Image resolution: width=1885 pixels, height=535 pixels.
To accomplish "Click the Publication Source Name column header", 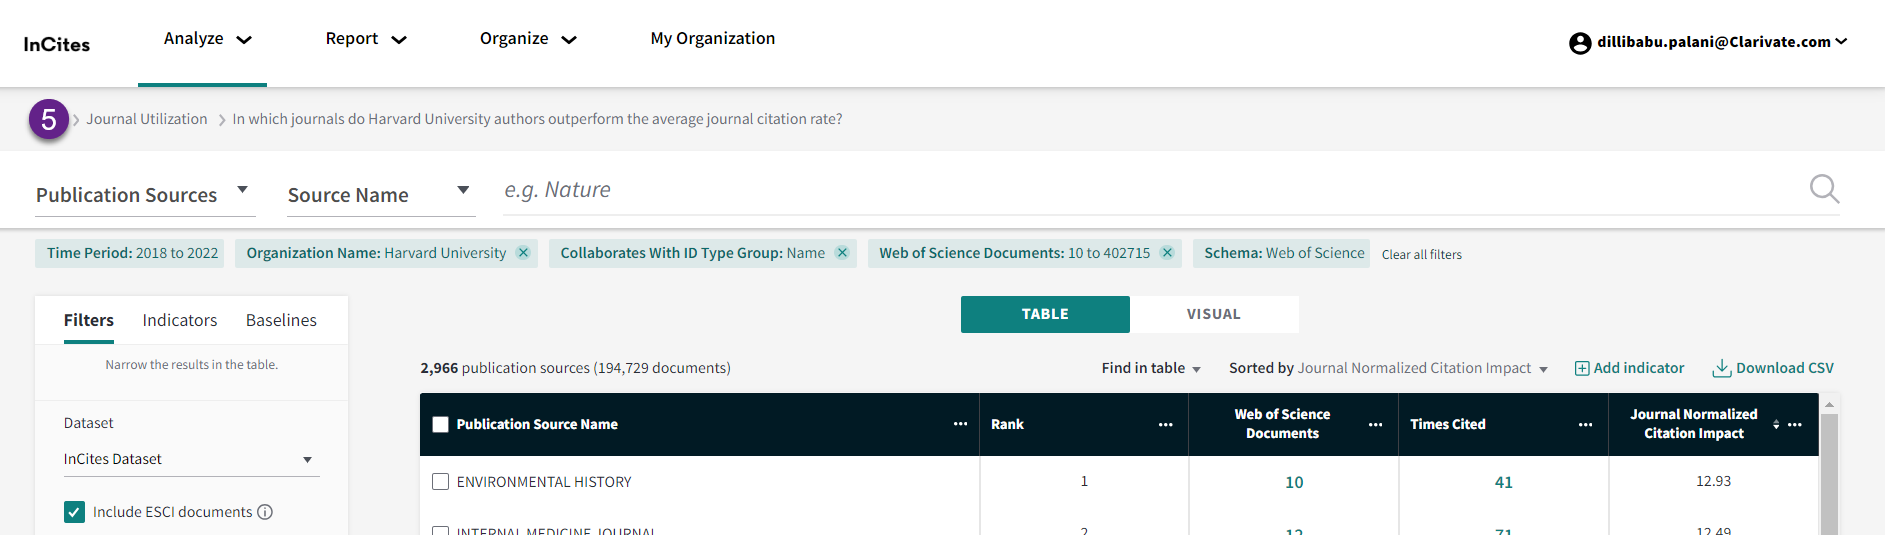I will point(537,424).
